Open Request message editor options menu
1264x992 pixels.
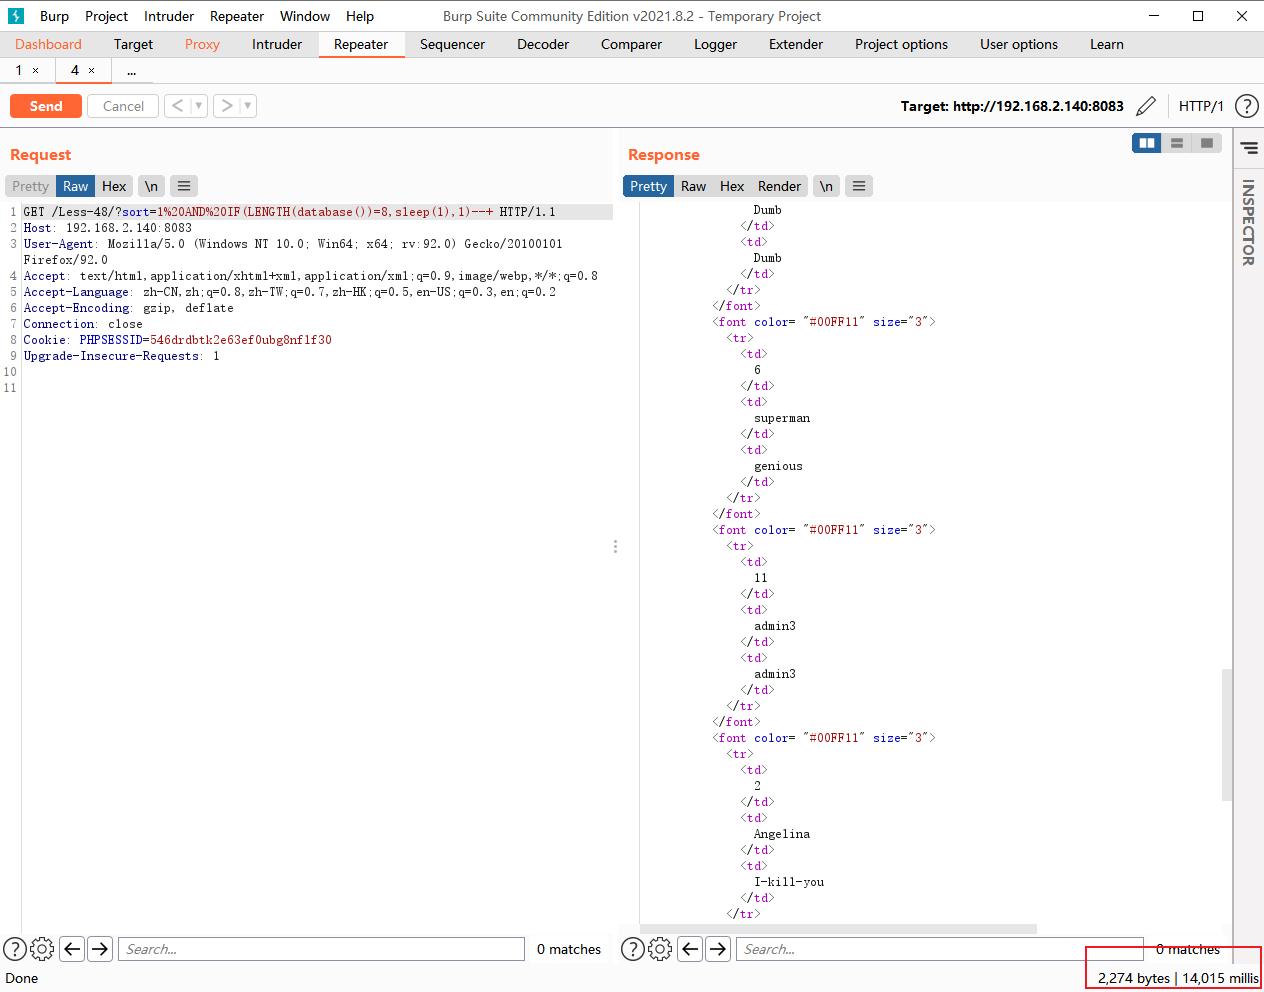coord(184,186)
